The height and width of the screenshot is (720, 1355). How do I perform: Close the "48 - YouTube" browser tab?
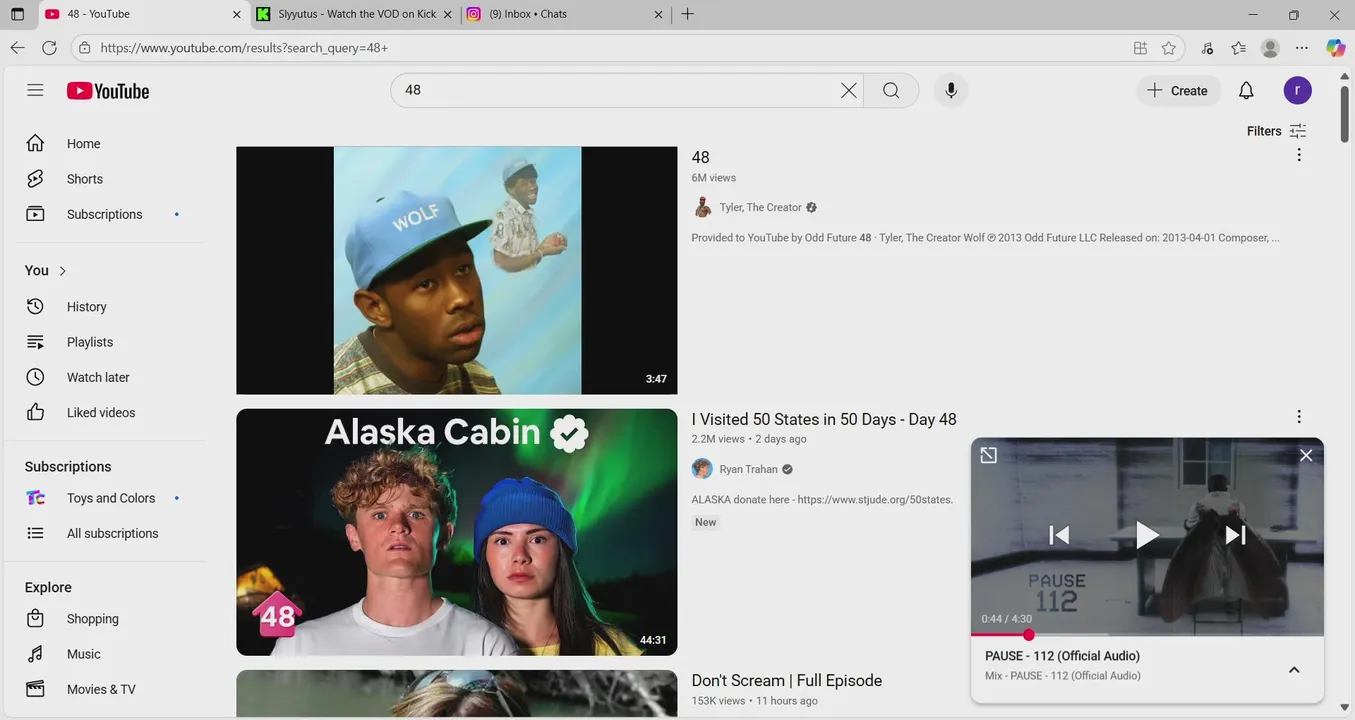[236, 14]
